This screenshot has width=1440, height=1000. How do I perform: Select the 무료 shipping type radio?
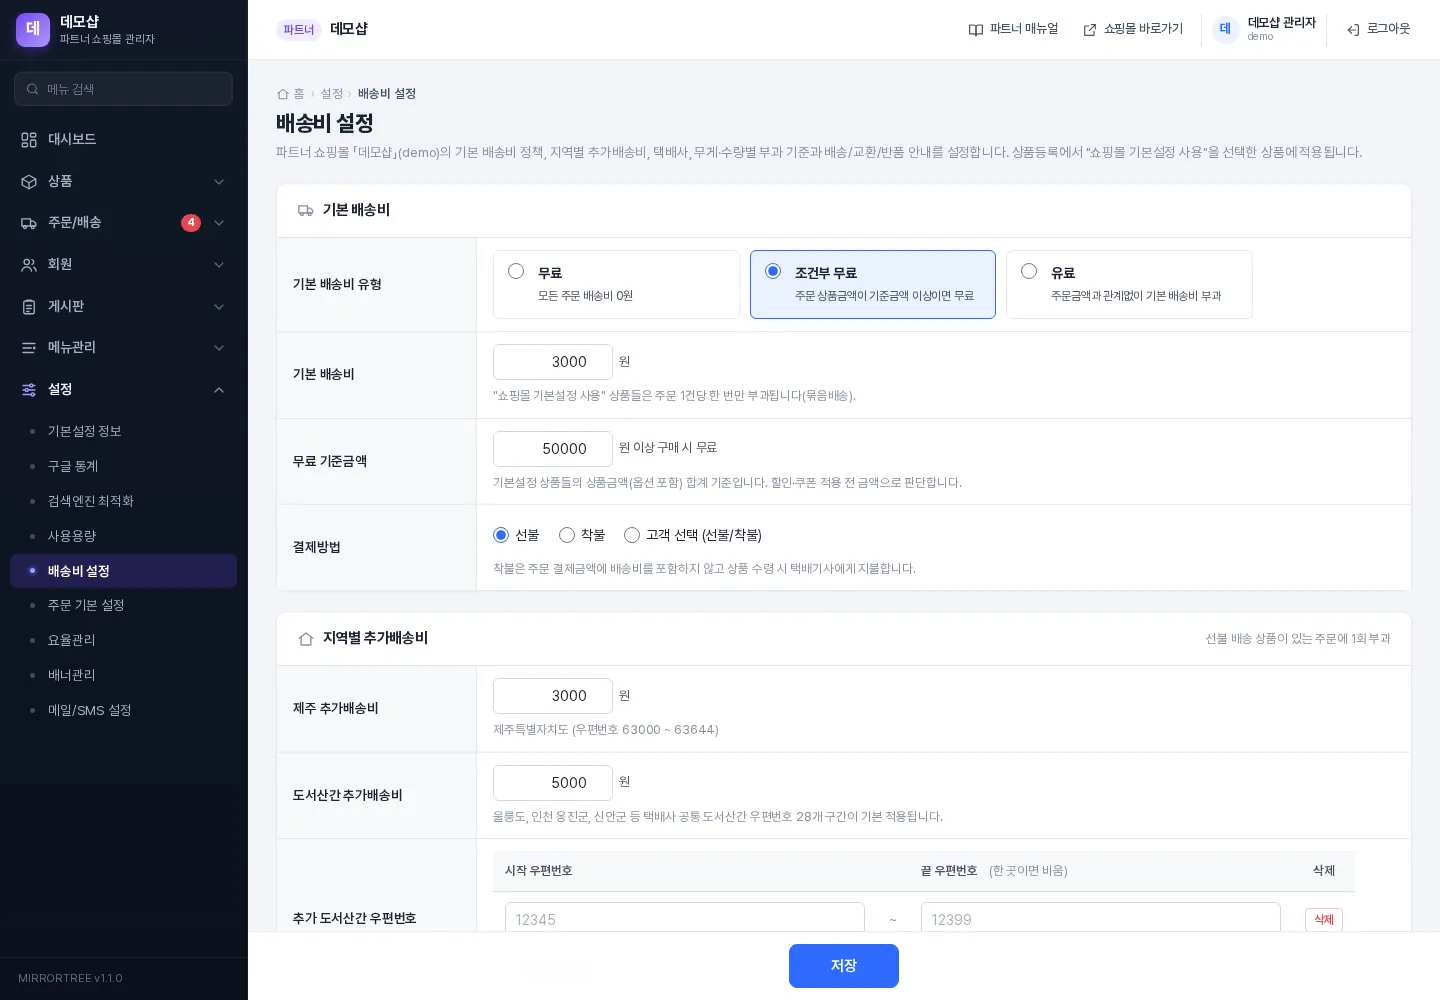pos(516,271)
